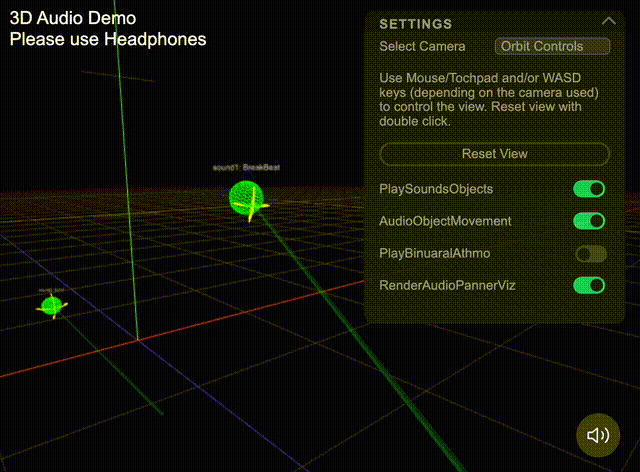Toggle the PlaySoundsObjects switch off
640x472 pixels.
[589, 189]
